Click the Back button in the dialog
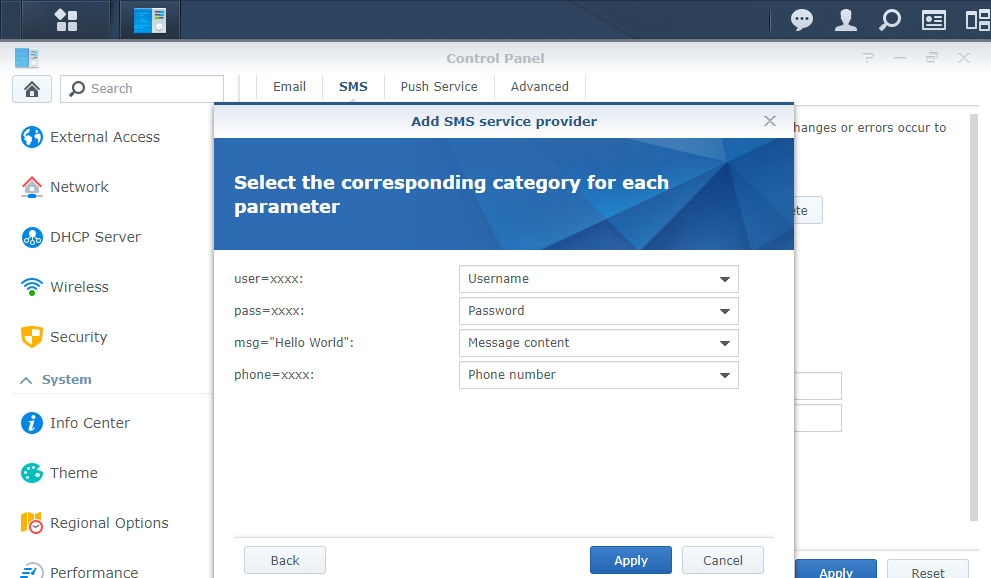 [285, 560]
